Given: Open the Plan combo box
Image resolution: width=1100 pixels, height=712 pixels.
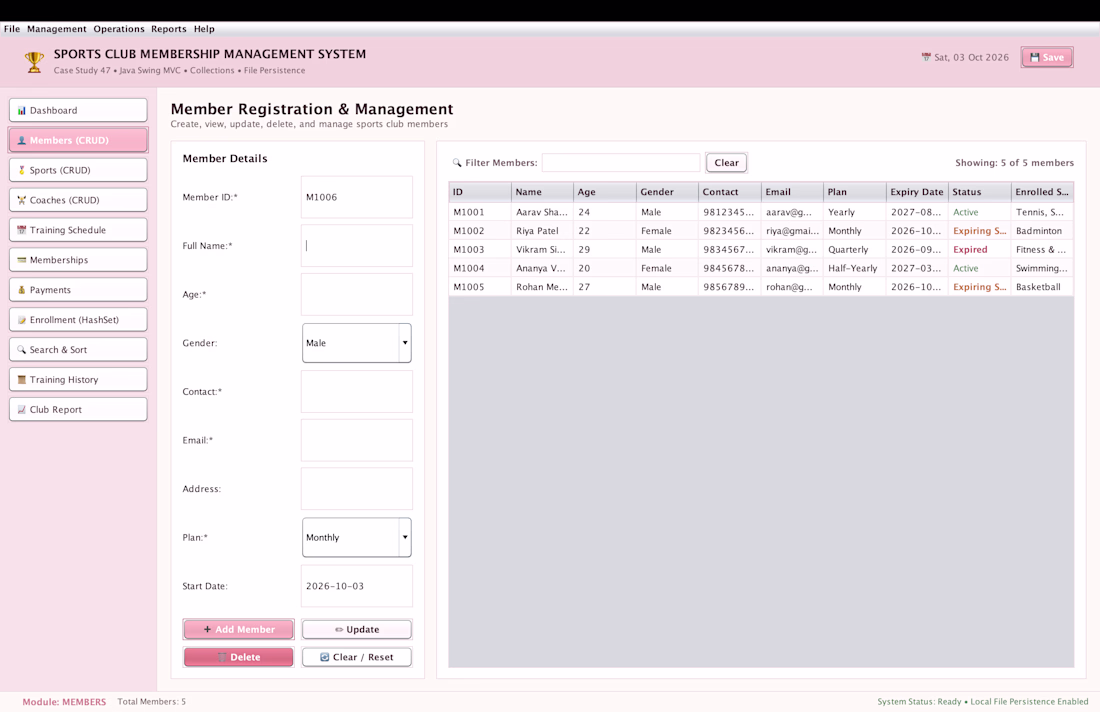Looking at the screenshot, I should (x=356, y=537).
